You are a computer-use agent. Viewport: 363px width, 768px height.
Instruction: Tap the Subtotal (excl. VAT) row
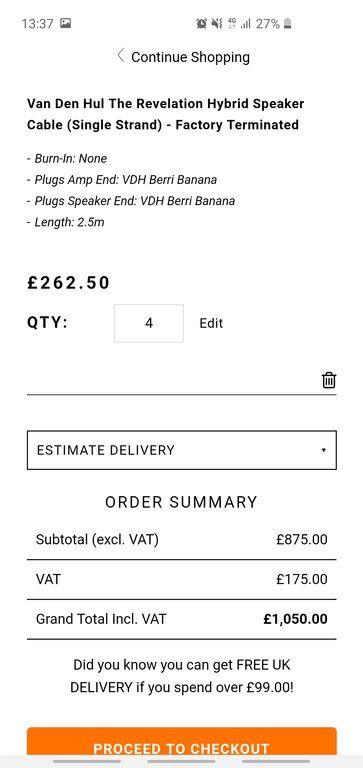182,540
